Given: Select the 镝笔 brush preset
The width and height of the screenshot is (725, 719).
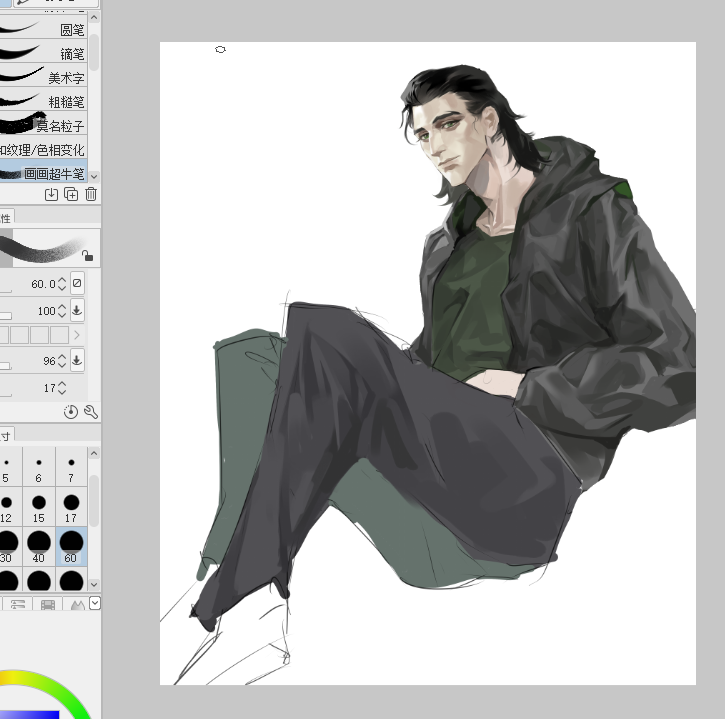Looking at the screenshot, I should click(x=43, y=53).
